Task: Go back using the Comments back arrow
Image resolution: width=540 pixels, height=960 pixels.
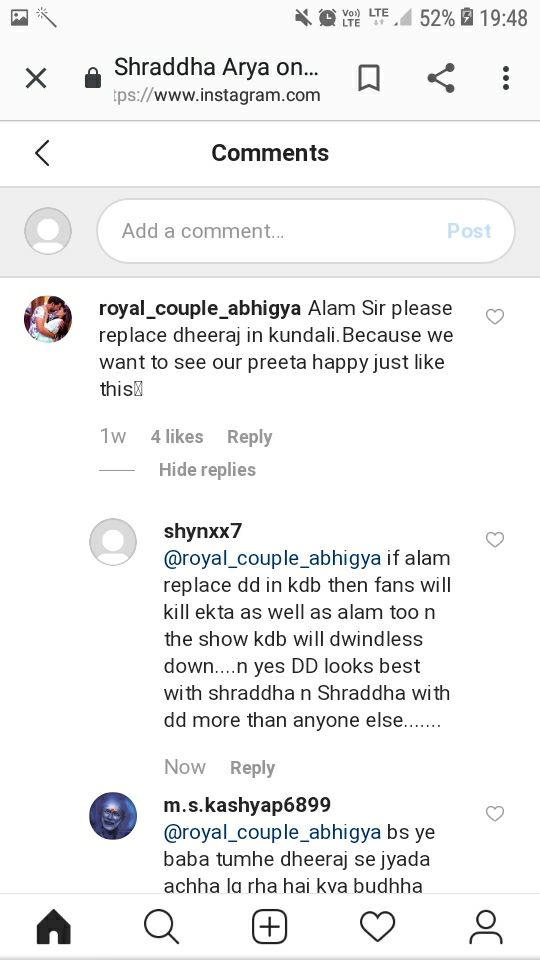Action: 42,153
